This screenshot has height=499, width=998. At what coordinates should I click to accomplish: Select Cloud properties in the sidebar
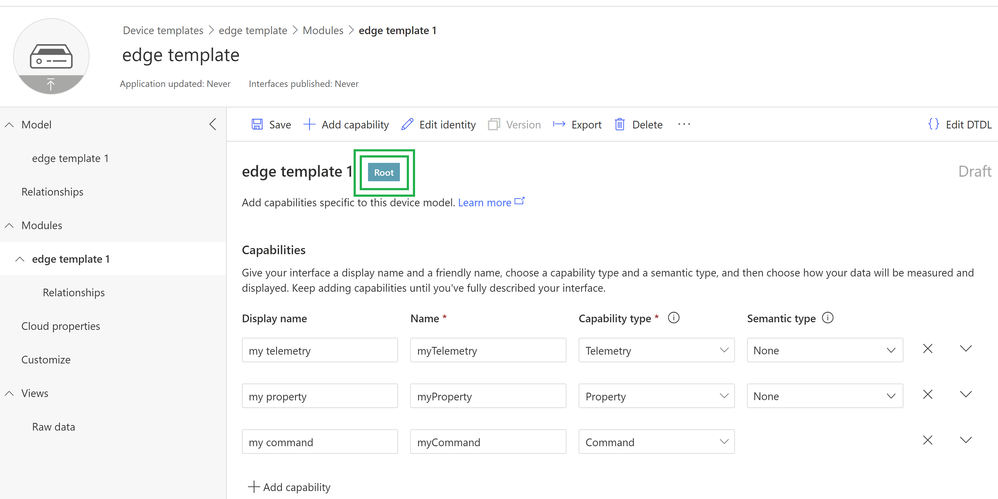61,326
